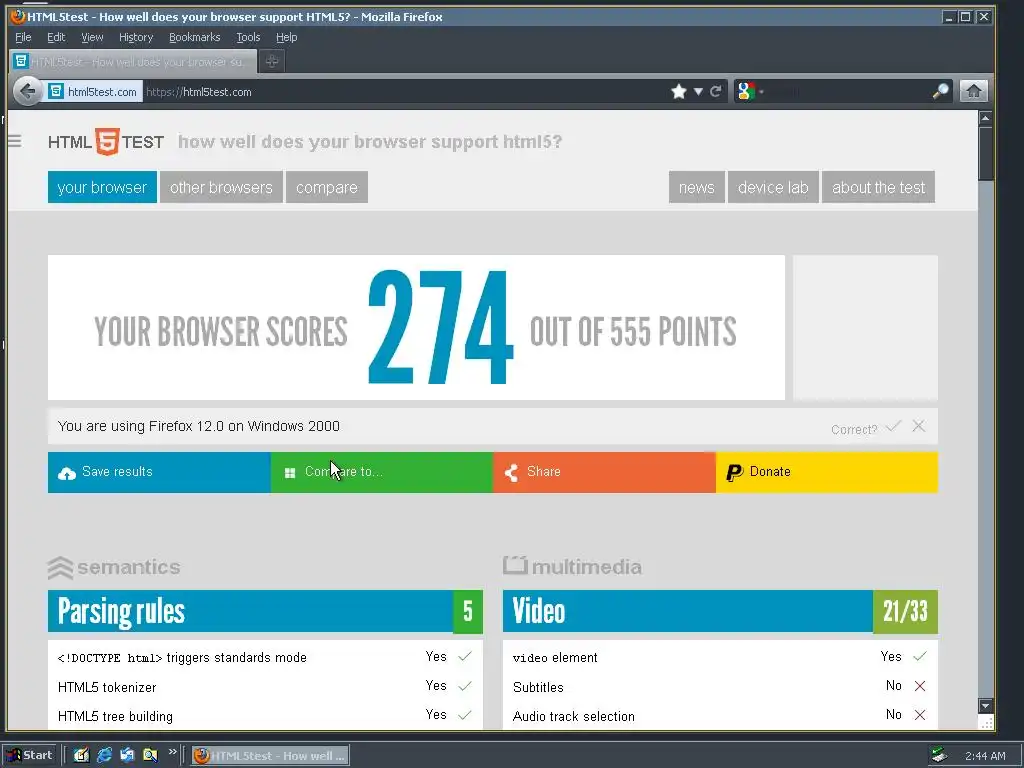1024x768 pixels.
Task: Click the 'HTML5 tree building' row text
Action: tap(115, 716)
